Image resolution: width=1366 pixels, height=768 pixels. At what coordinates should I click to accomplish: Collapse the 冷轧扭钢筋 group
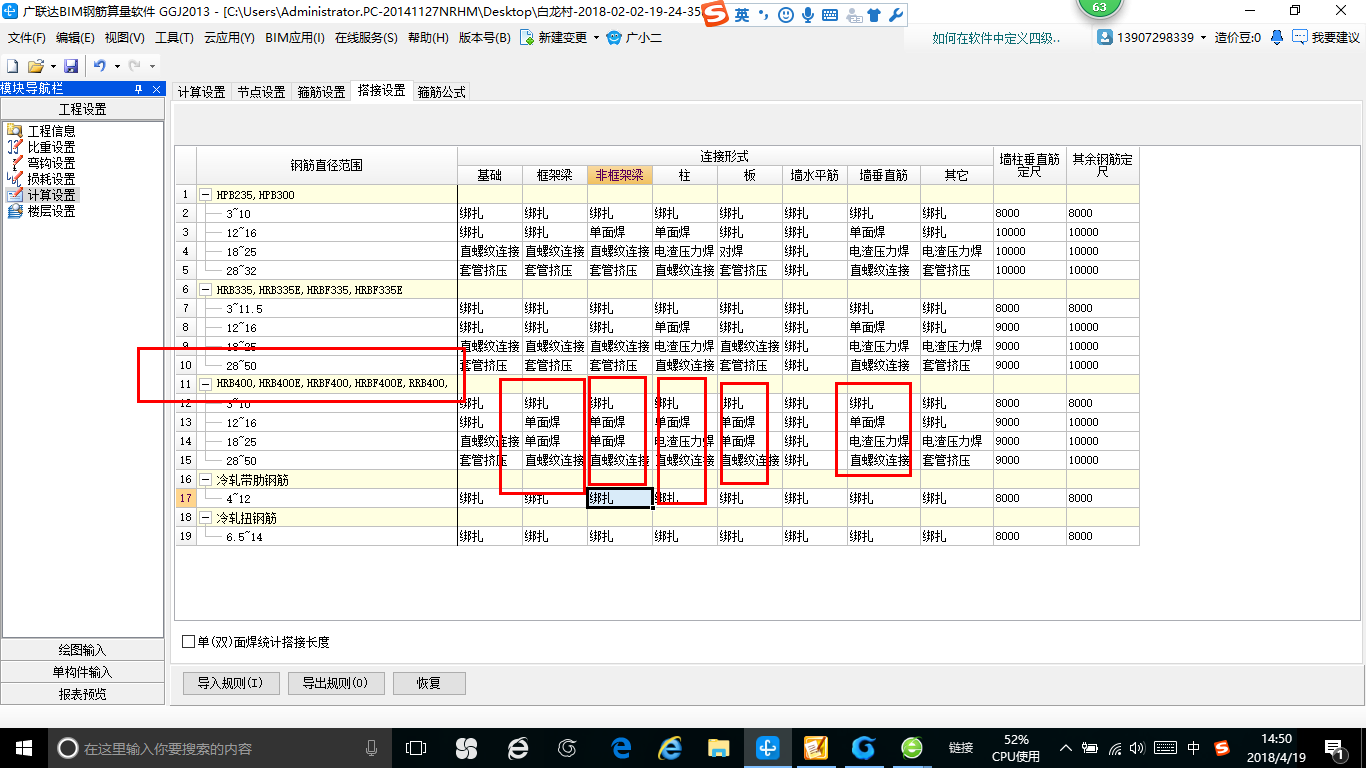[x=206, y=518]
